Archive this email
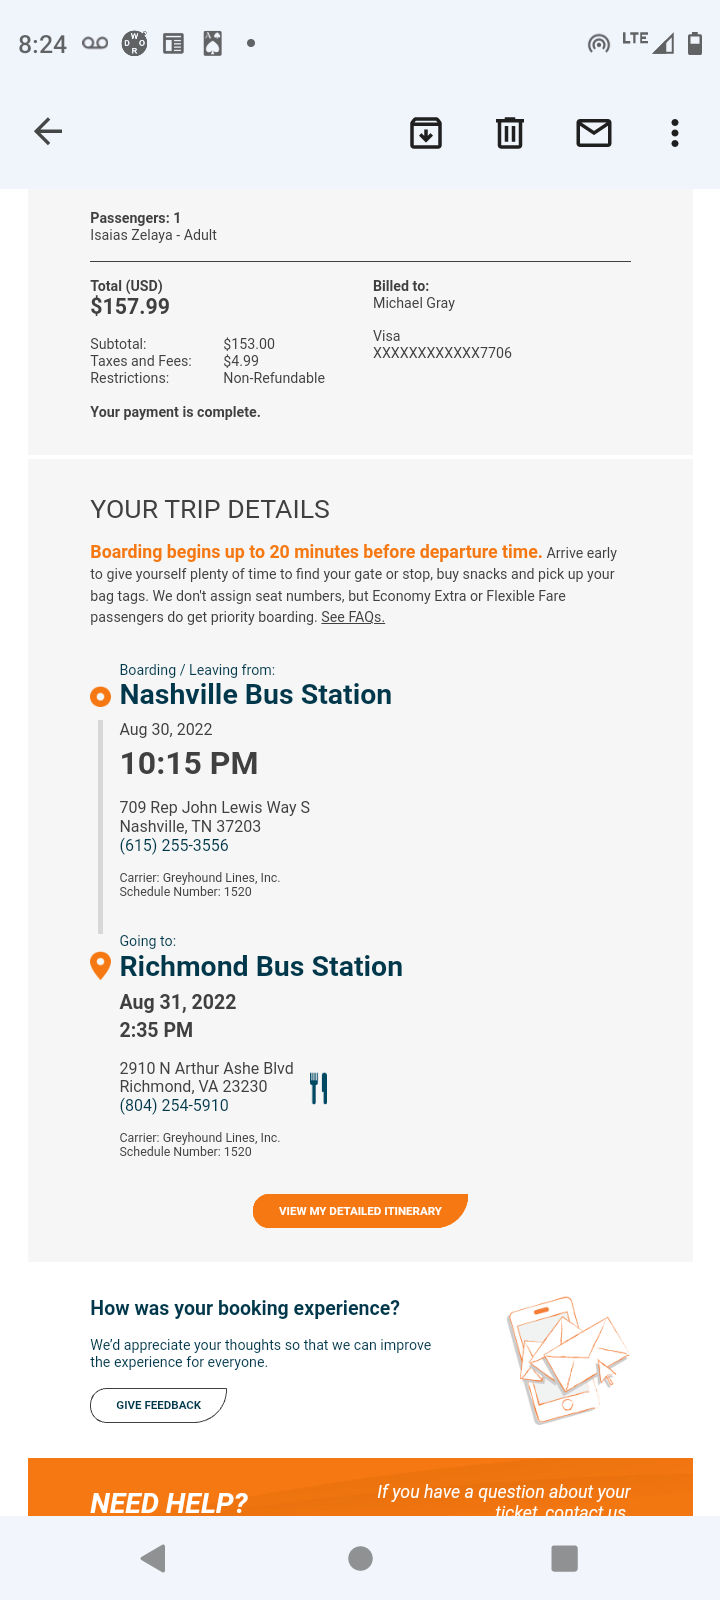 pyautogui.click(x=426, y=133)
